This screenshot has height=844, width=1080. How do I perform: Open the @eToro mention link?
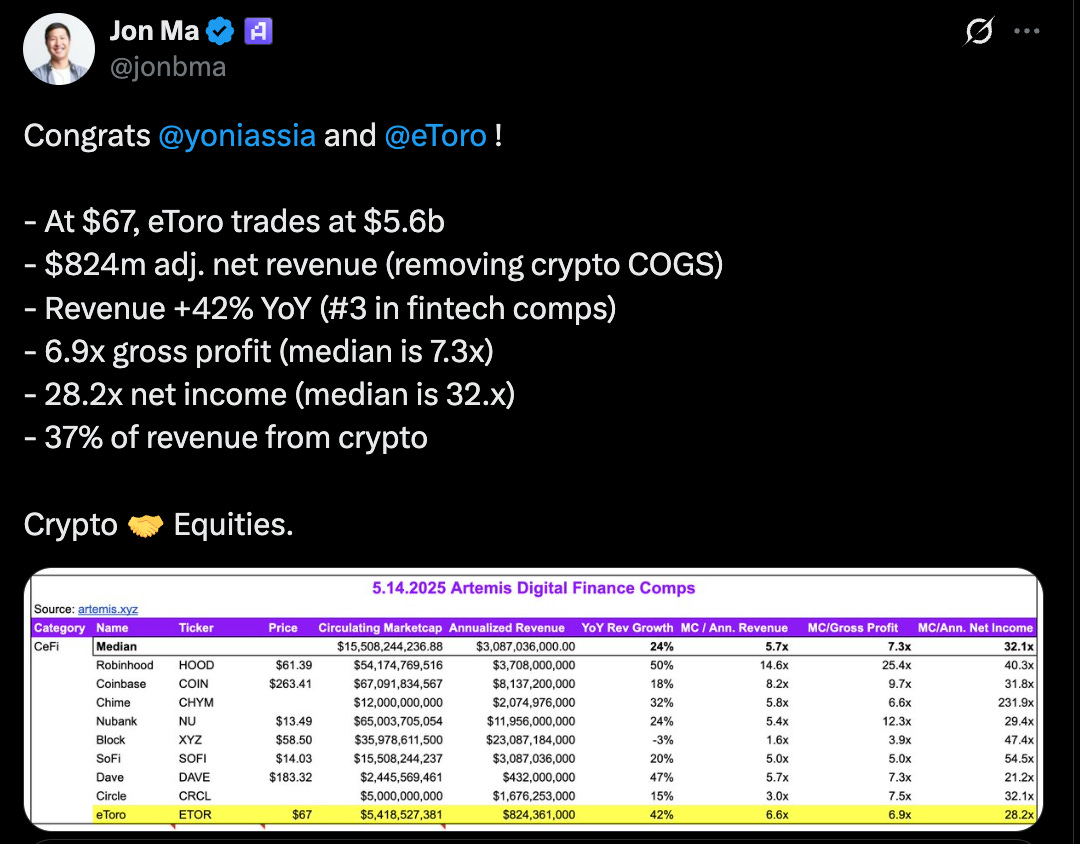(x=435, y=136)
